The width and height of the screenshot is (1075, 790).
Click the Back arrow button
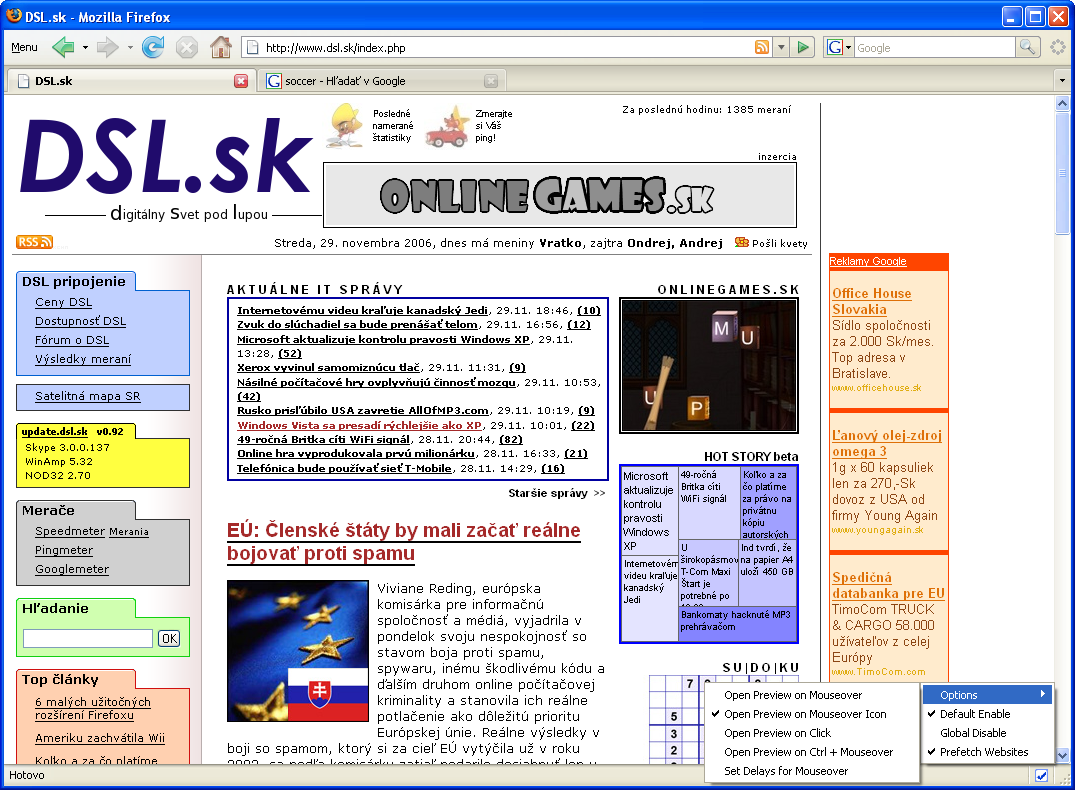click(63, 47)
